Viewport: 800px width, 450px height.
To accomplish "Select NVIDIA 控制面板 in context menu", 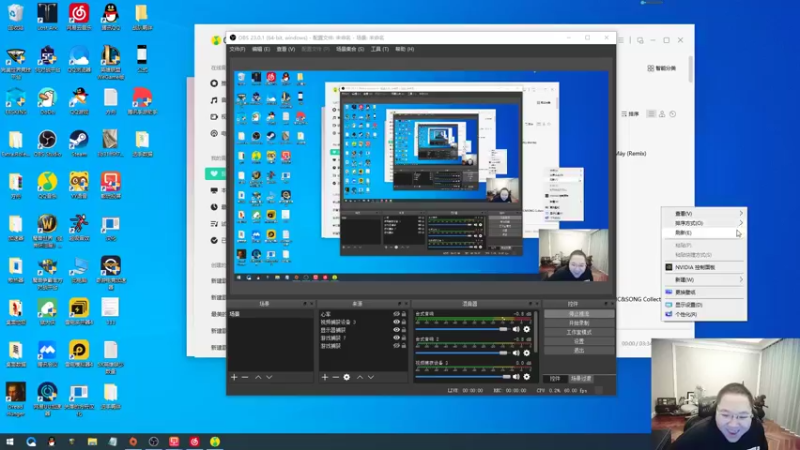I will [x=704, y=267].
